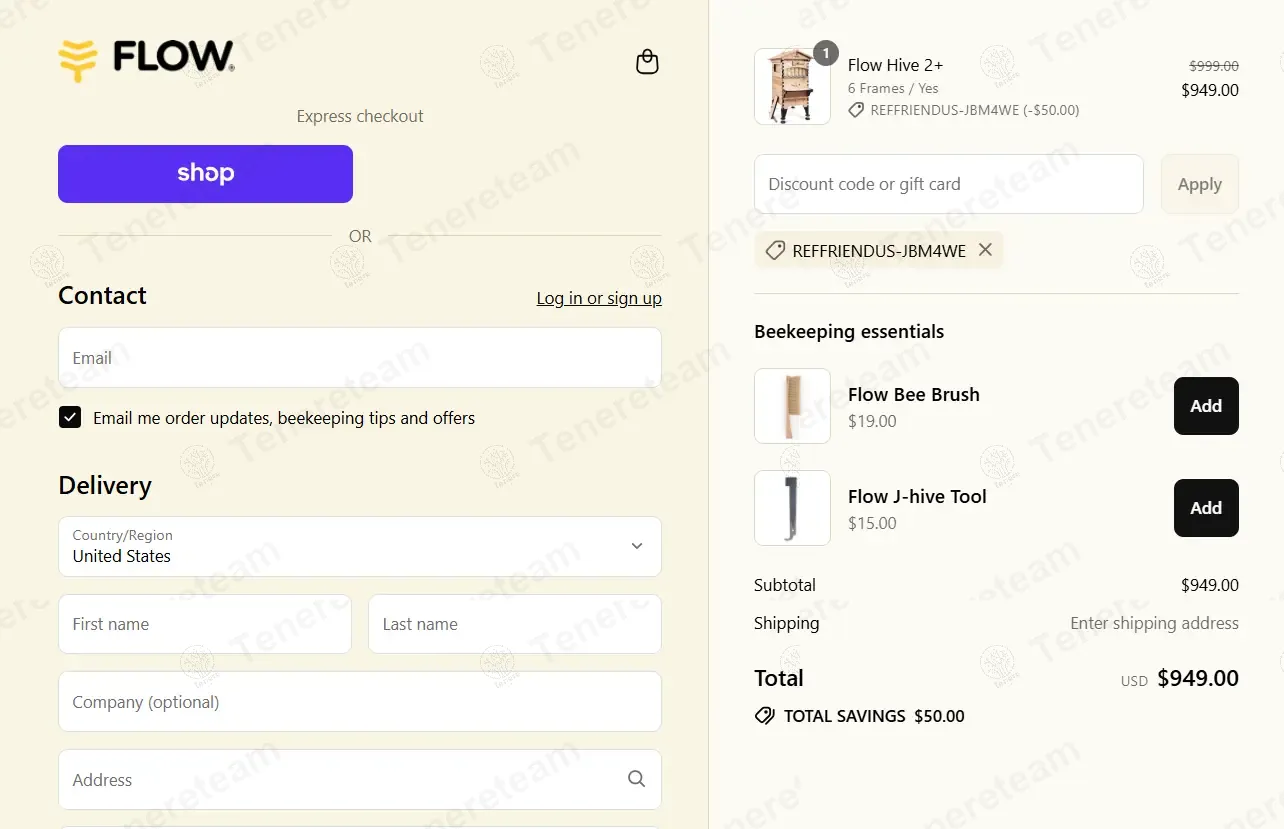1284x829 pixels.
Task: Click the Total Savings tag icon
Action: pos(764,716)
